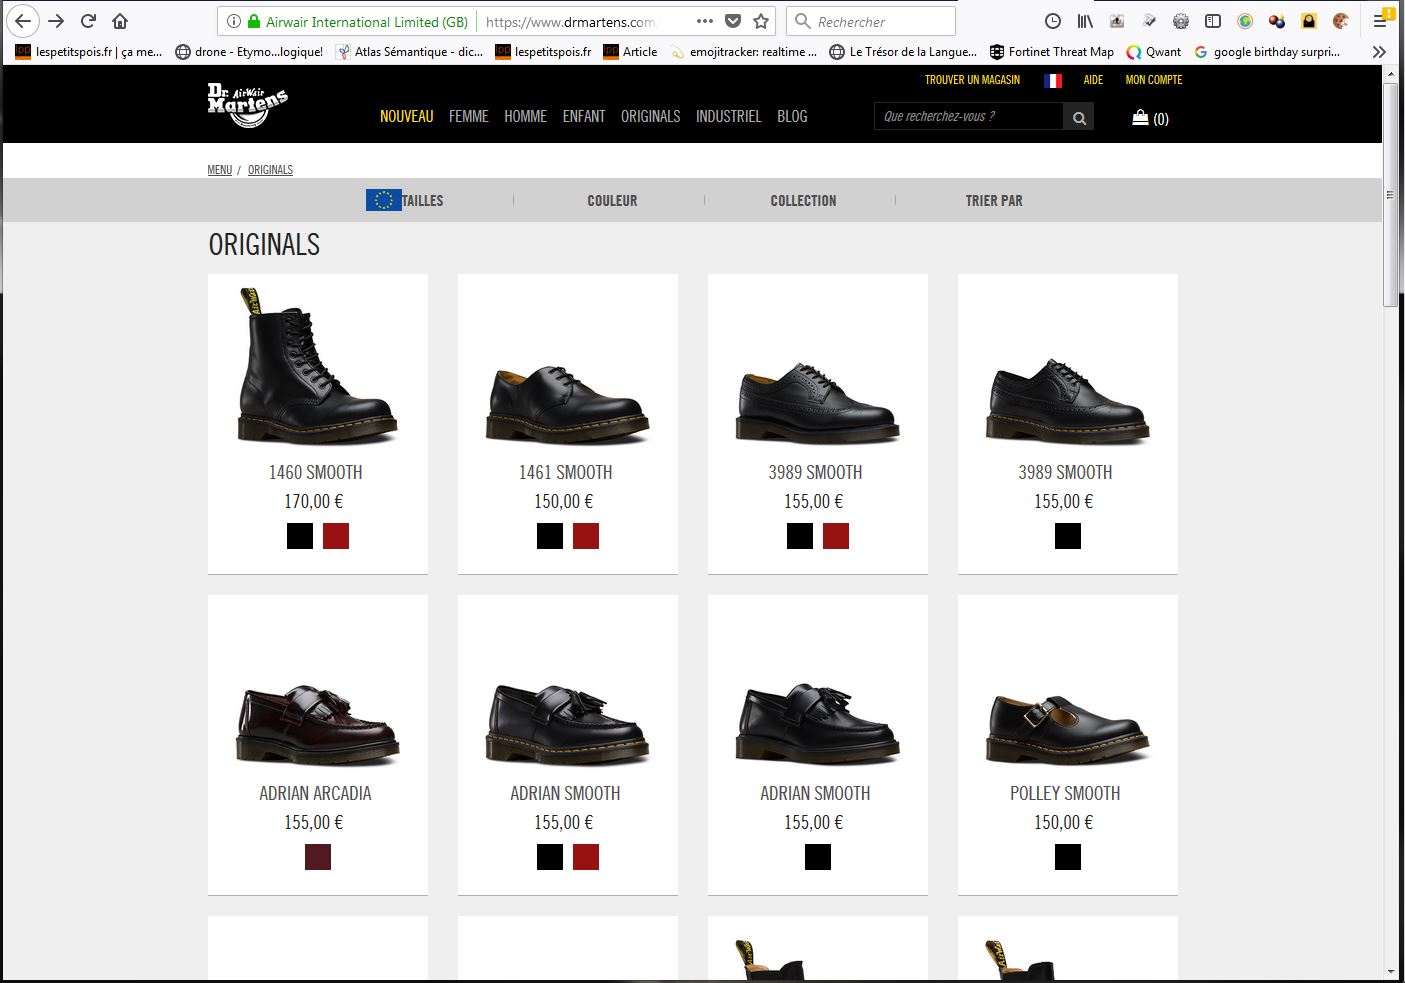
Task: Open the 1460 Smooth boot image
Action: [x=317, y=366]
